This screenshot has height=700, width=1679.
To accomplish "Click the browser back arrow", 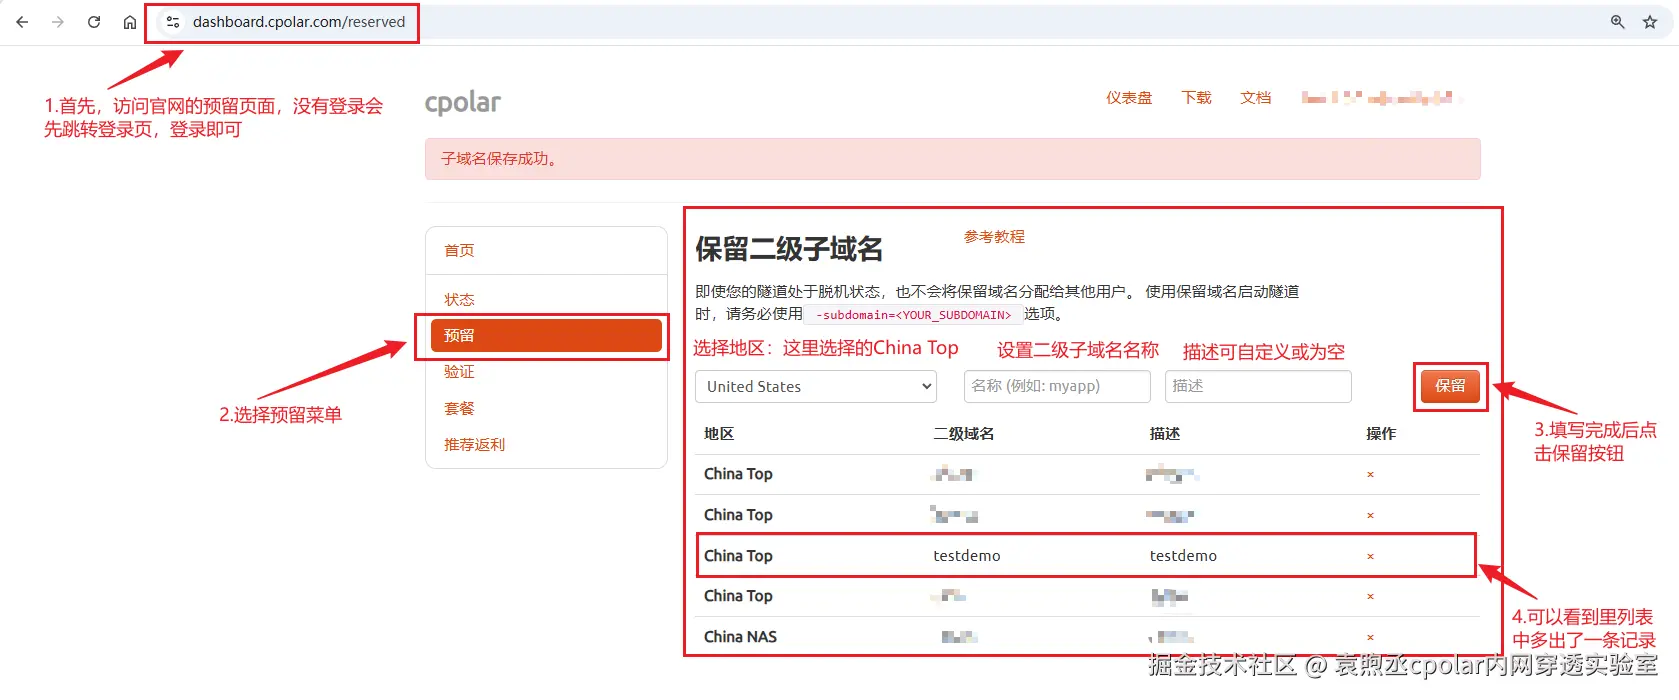I will click(22, 22).
